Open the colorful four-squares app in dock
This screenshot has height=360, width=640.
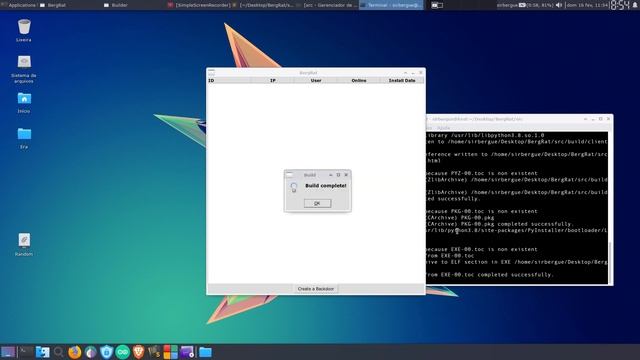[171, 352]
